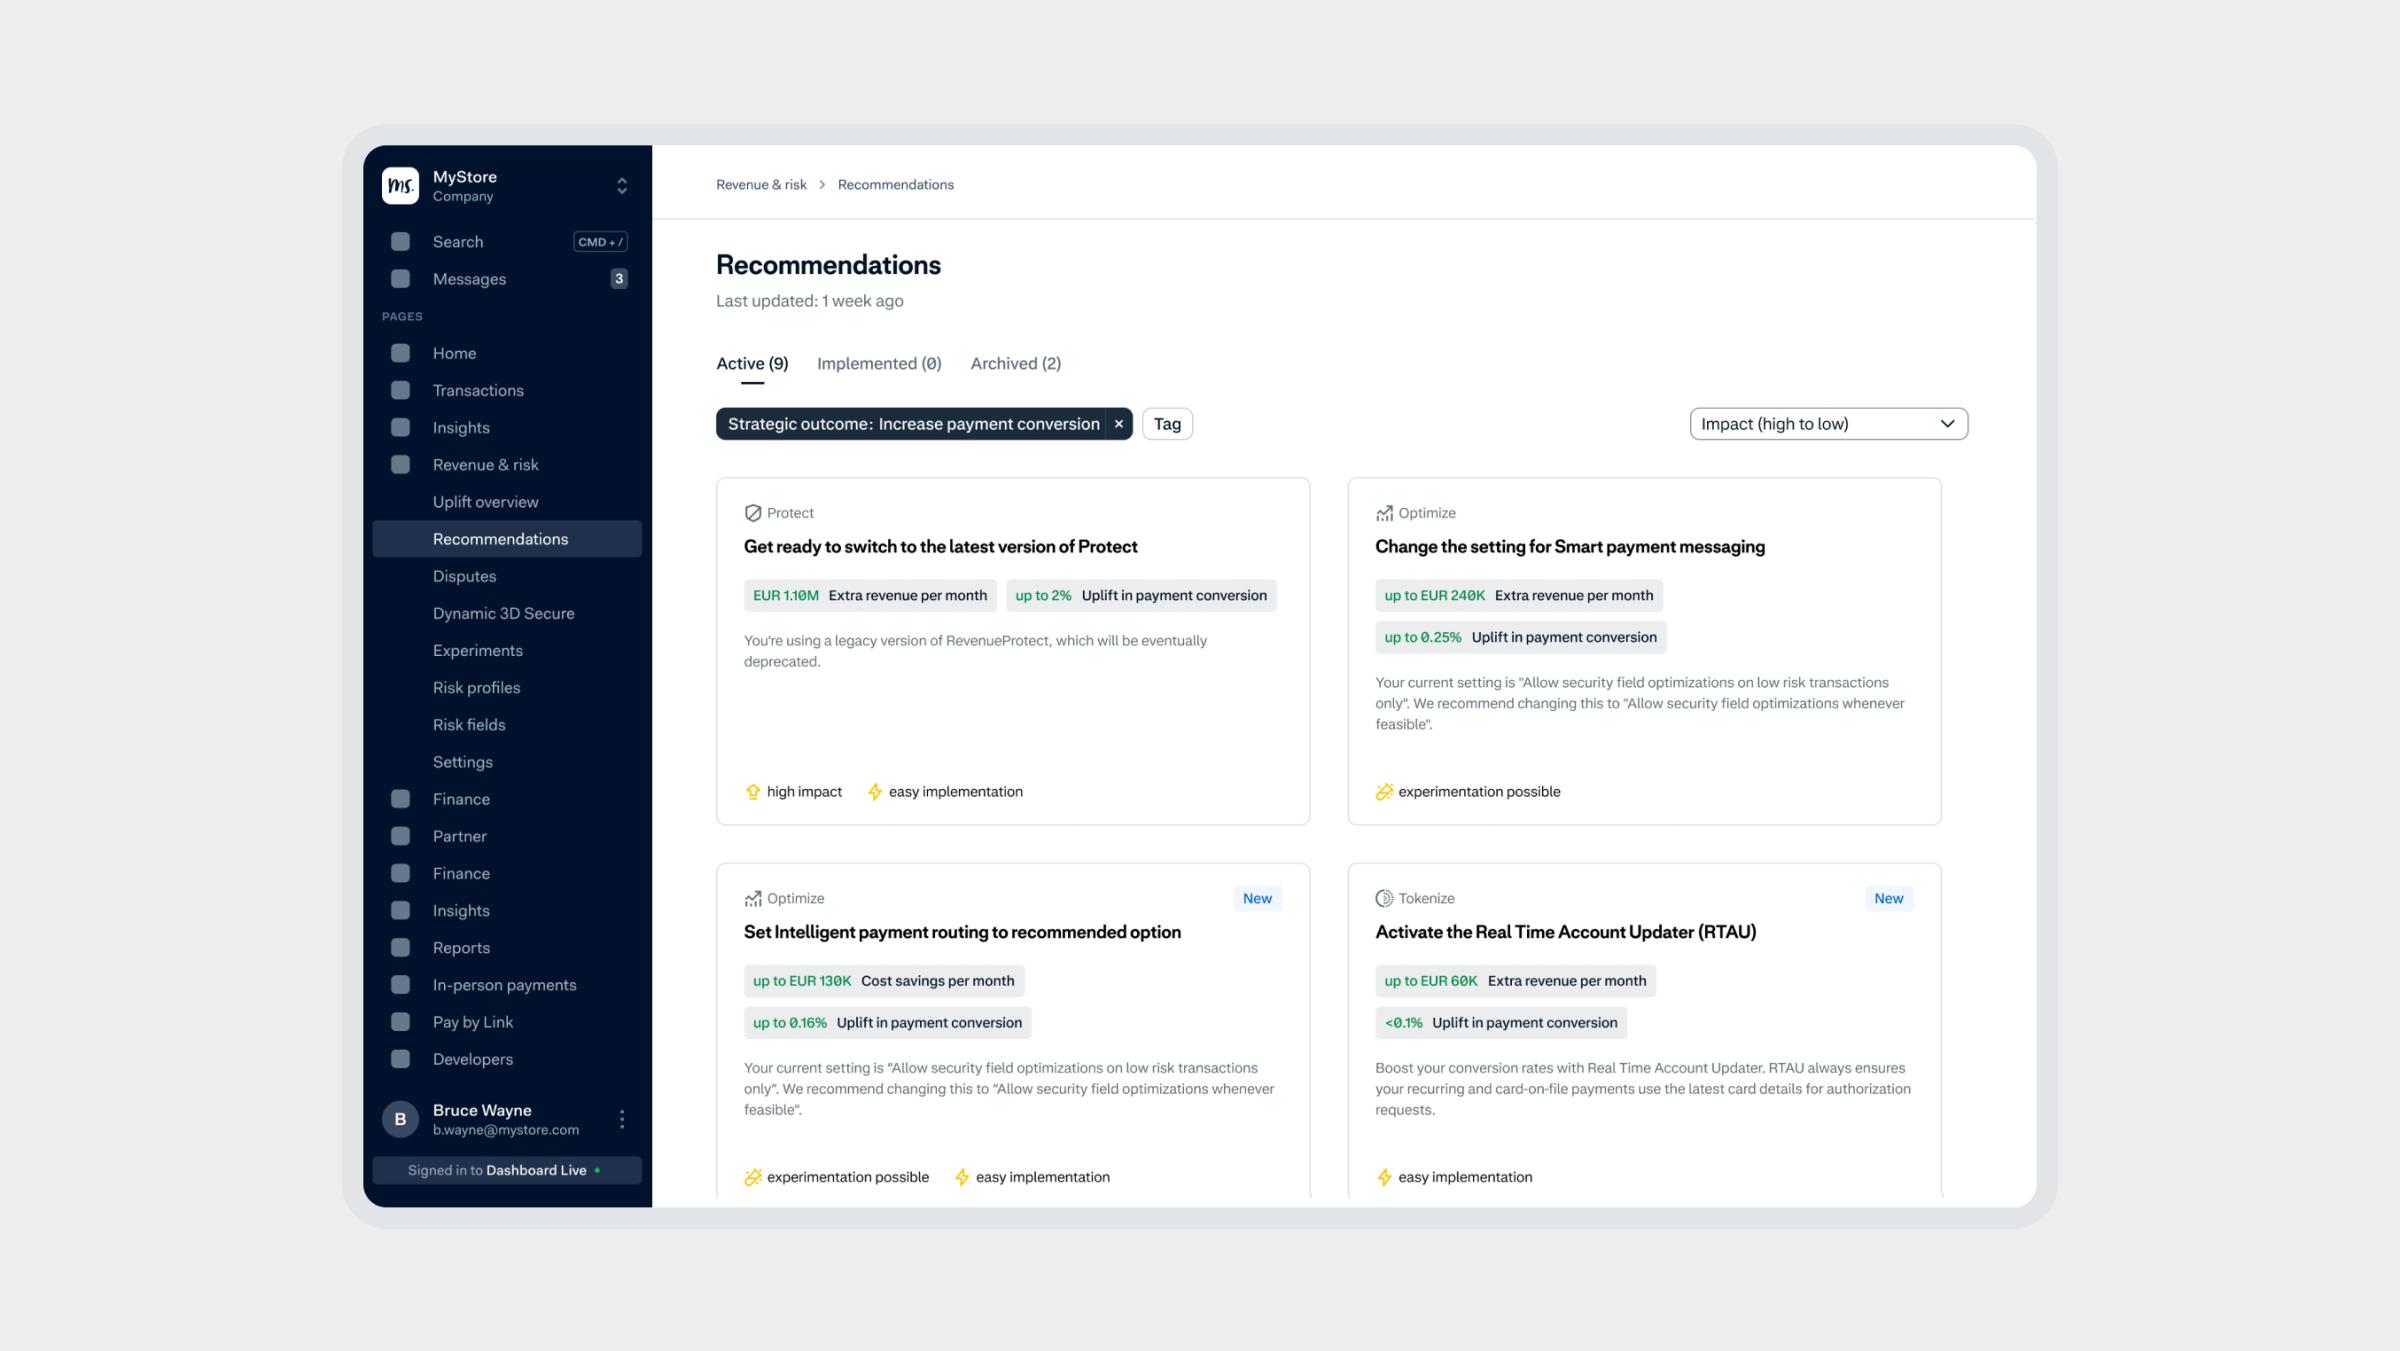Image resolution: width=2400 pixels, height=1351 pixels.
Task: Click the Protect shield icon on the first card
Action: (x=753, y=513)
